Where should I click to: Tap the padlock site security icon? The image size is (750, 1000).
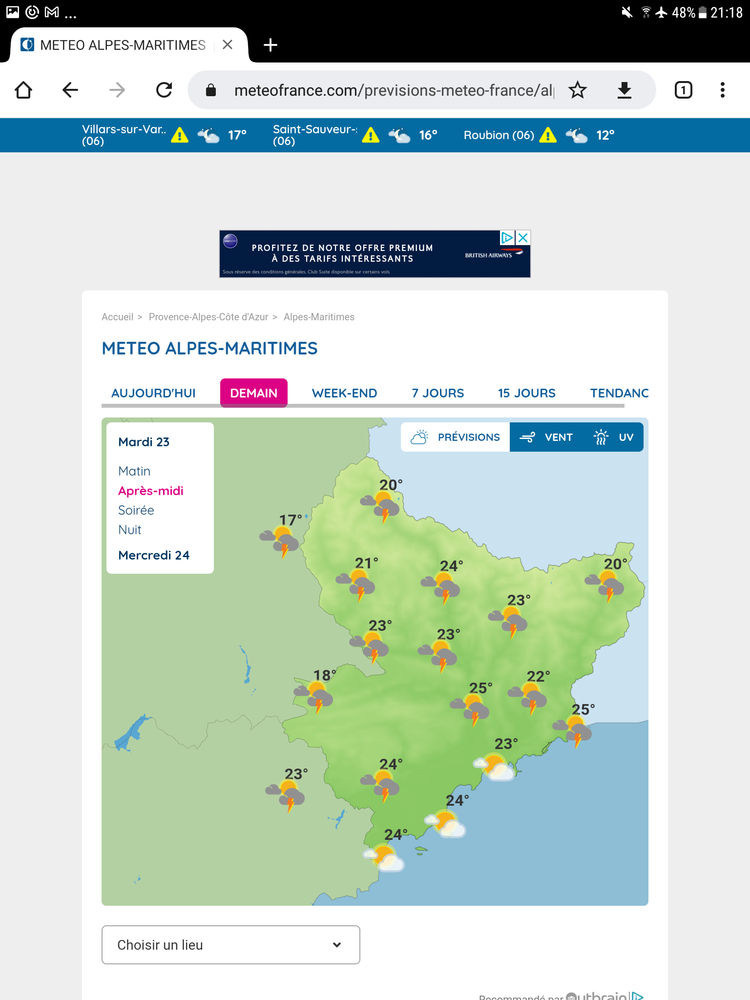pyautogui.click(x=211, y=91)
